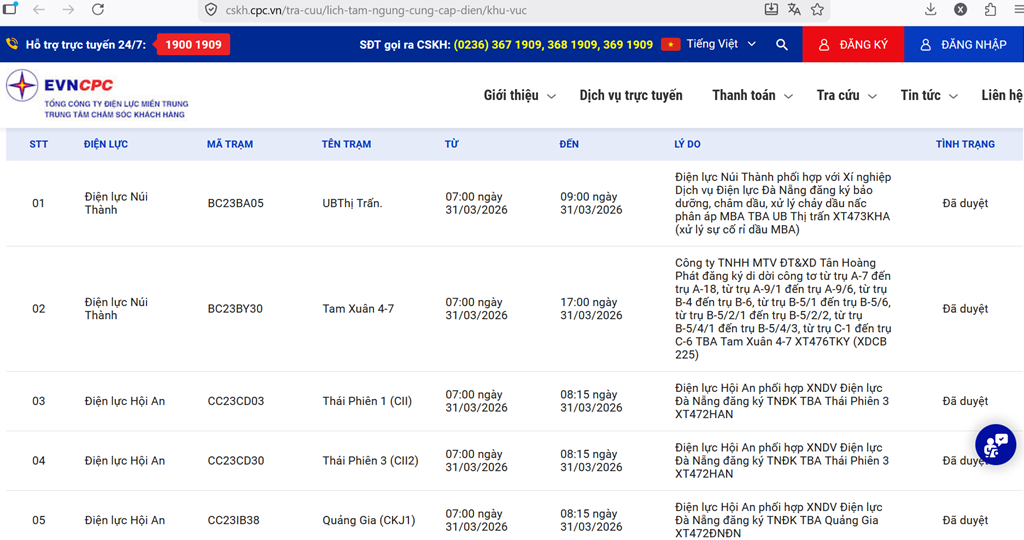
Task: Click the URL address bar
Action: 450,10
